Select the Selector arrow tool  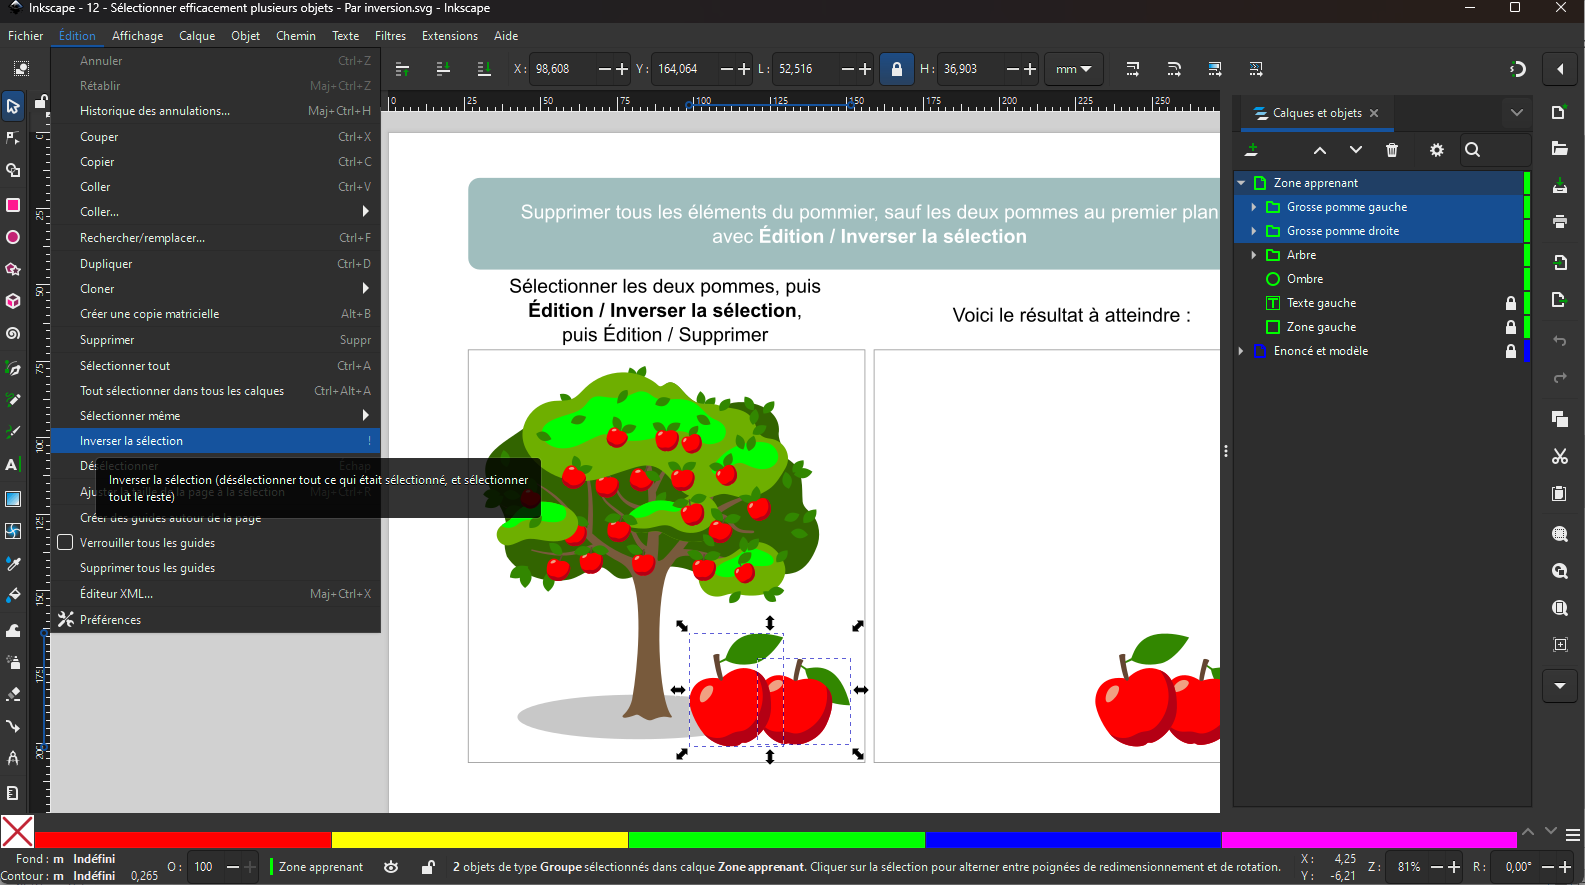pos(13,106)
